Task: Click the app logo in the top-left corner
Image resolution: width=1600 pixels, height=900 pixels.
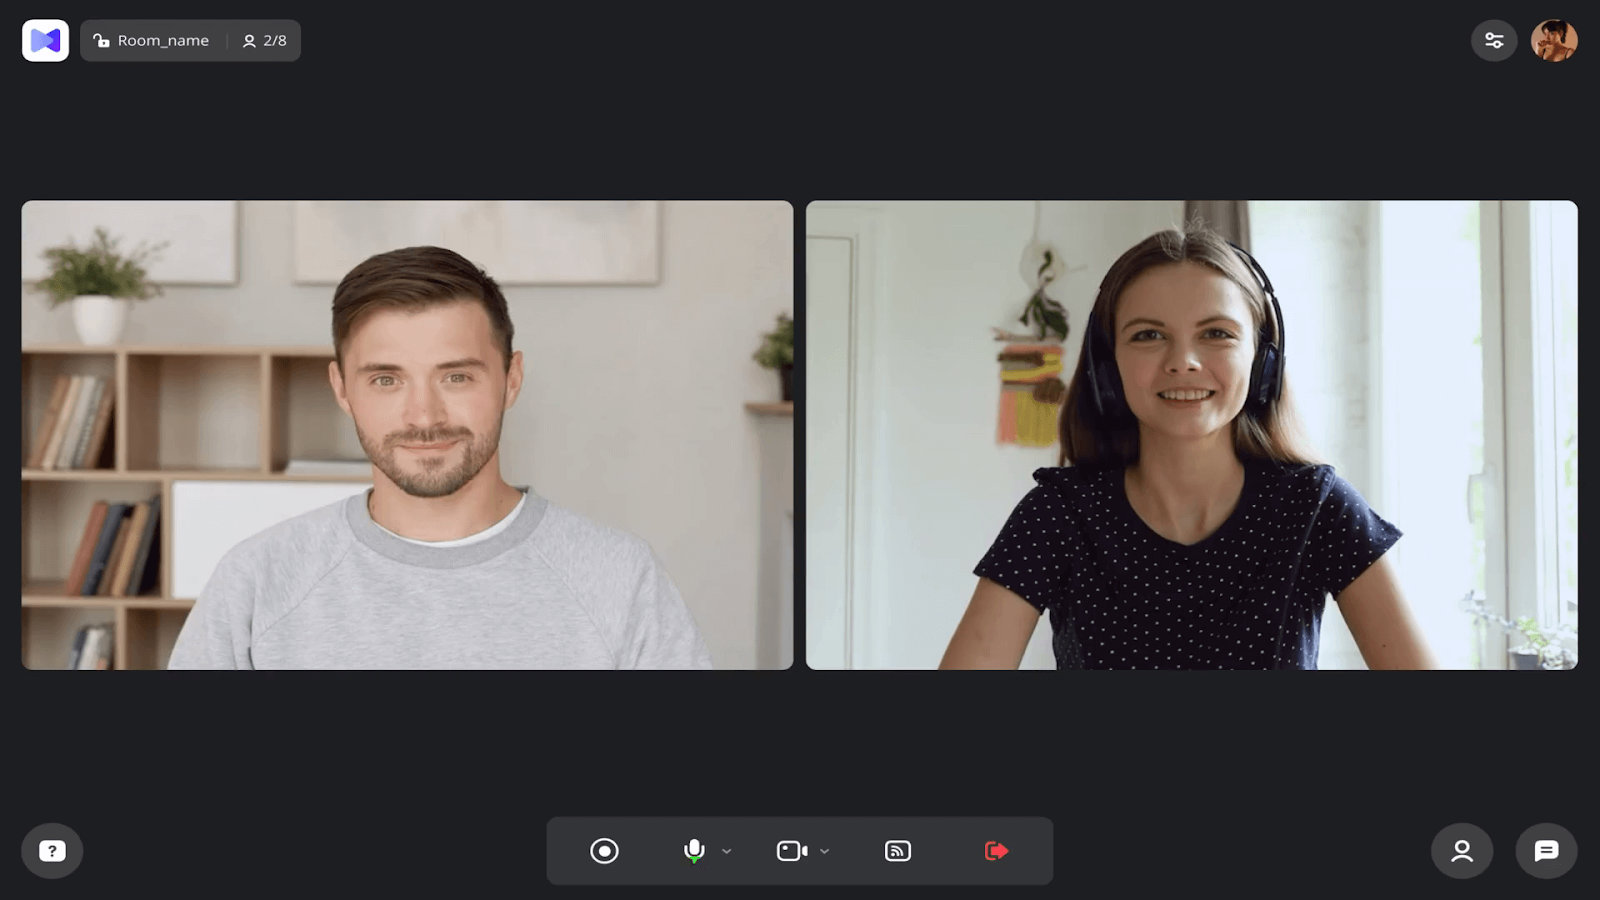Action: (x=44, y=40)
